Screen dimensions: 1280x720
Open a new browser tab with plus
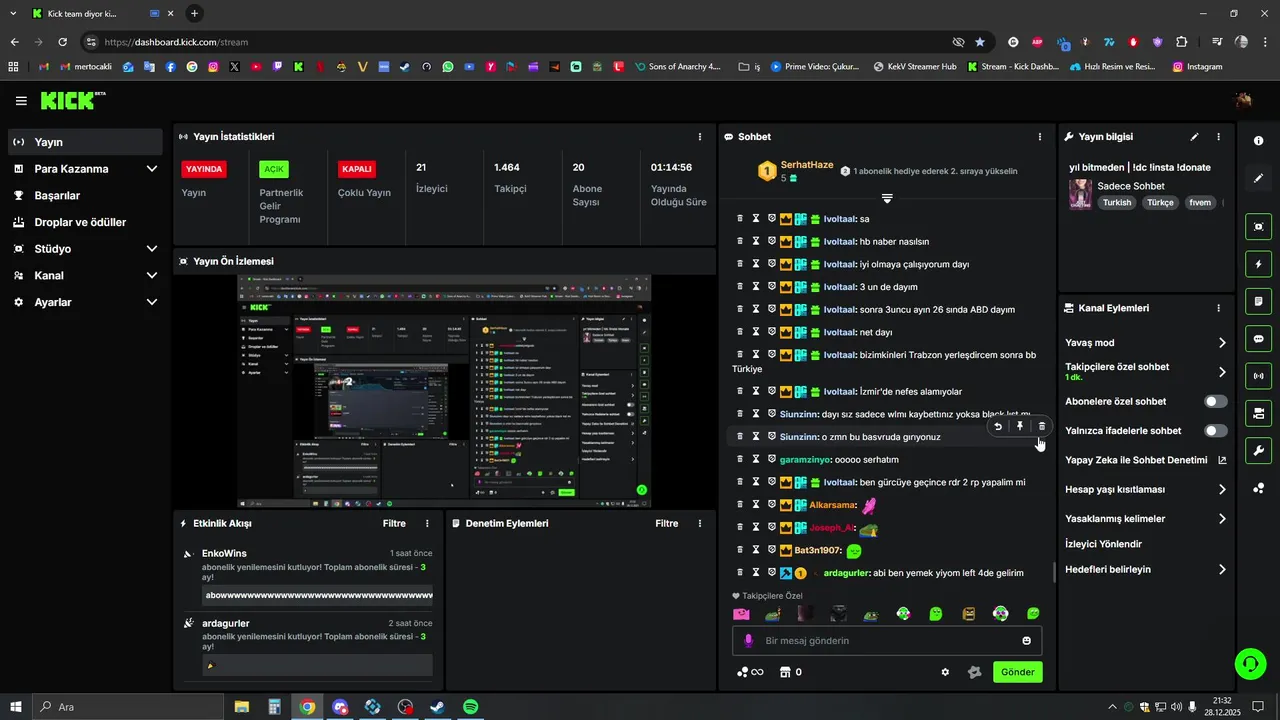point(194,14)
